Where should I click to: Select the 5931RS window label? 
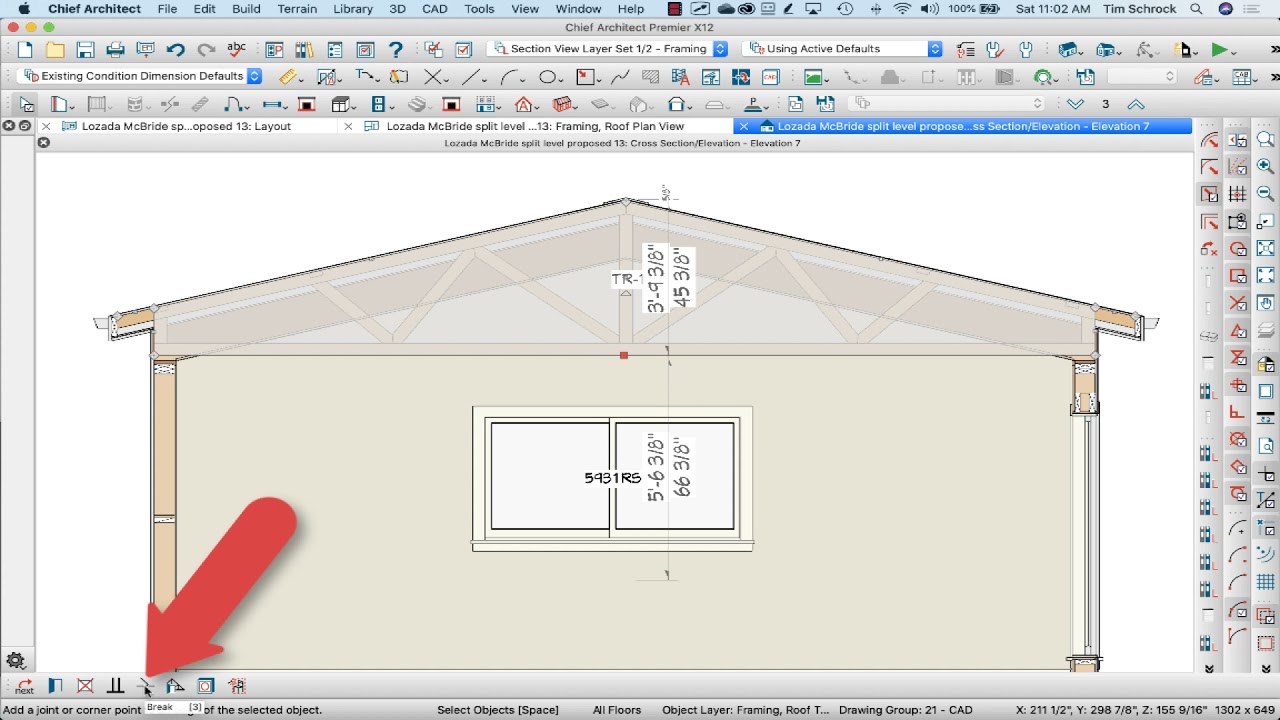coord(612,478)
